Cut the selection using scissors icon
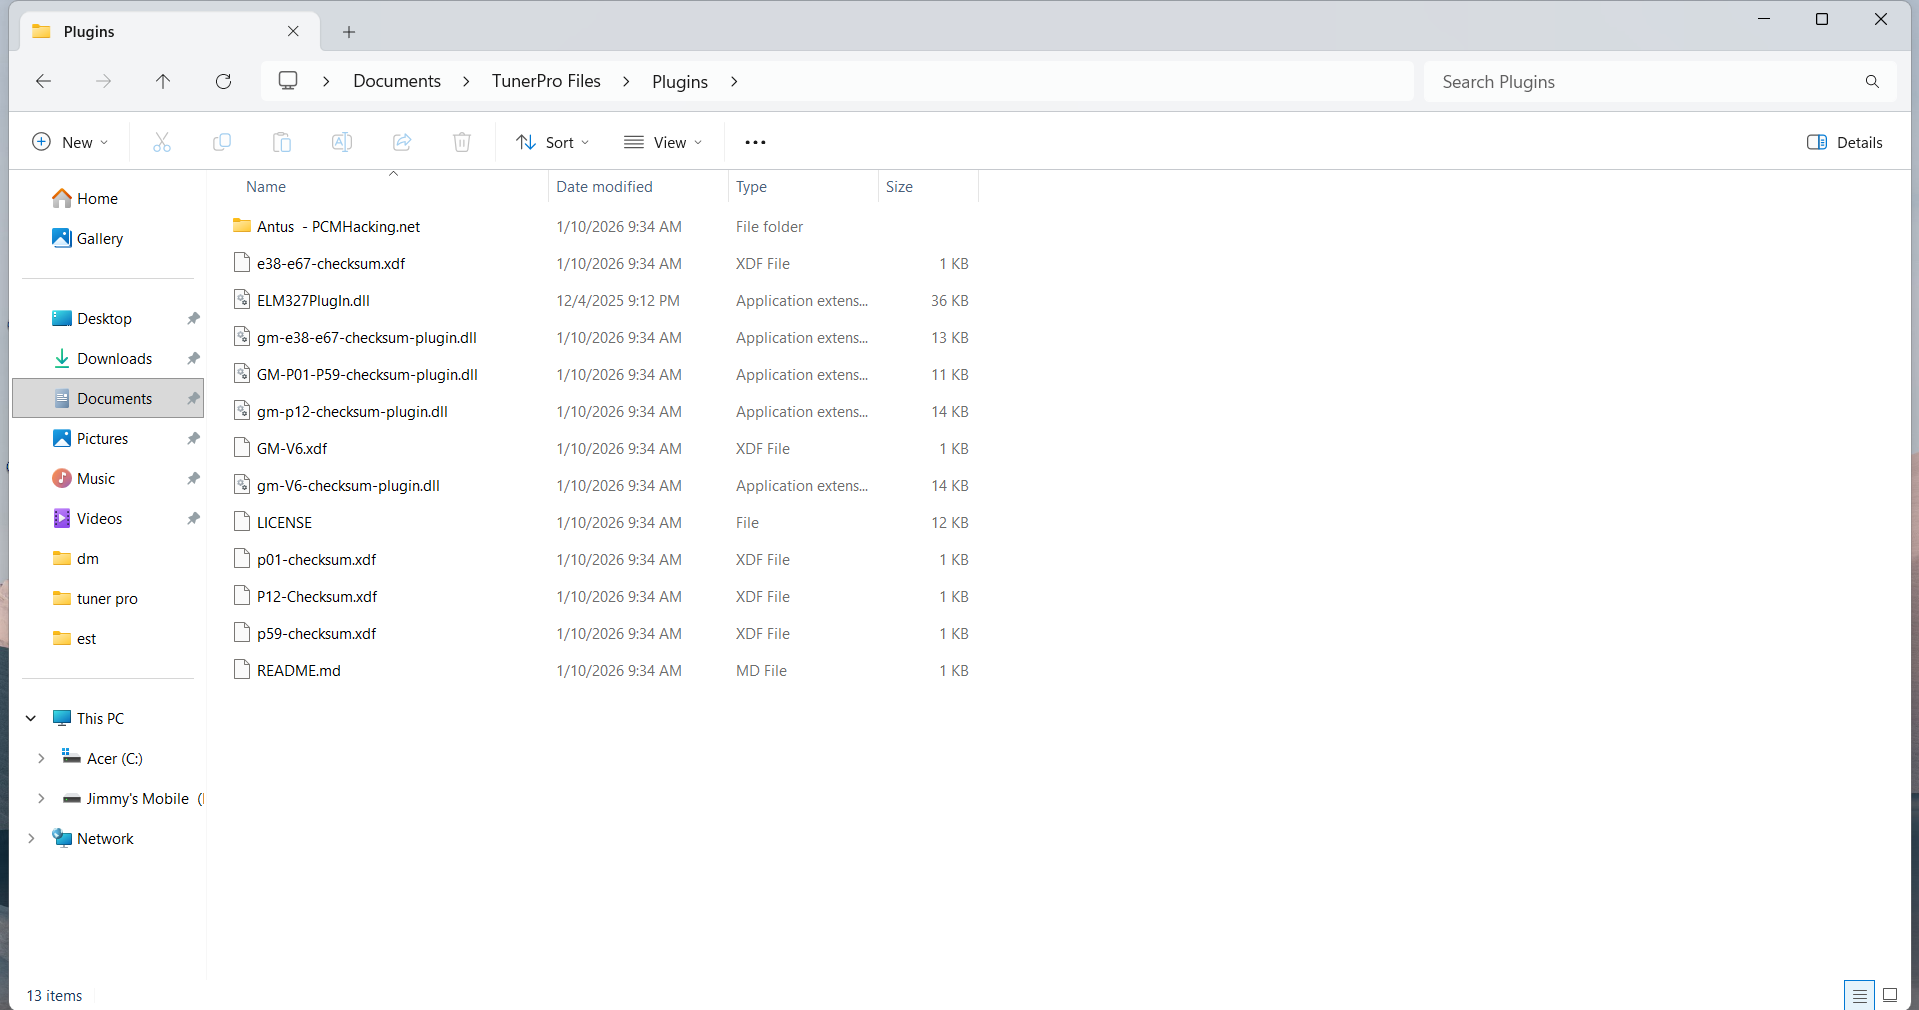This screenshot has height=1010, width=1919. (x=162, y=142)
